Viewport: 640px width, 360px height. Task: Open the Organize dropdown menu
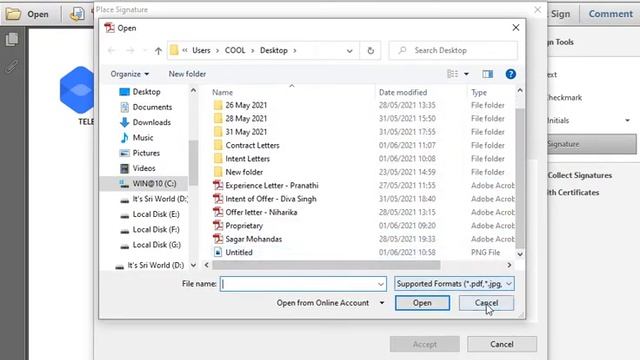[x=129, y=74]
